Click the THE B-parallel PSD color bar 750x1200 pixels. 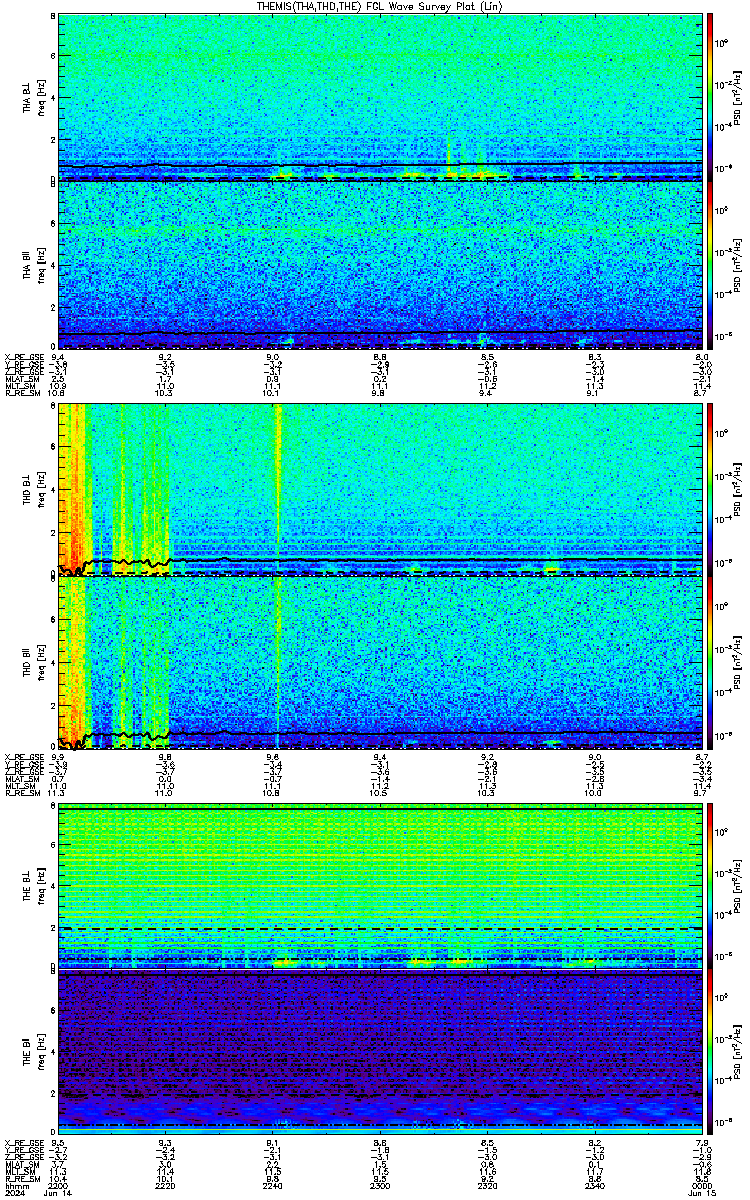711,1053
